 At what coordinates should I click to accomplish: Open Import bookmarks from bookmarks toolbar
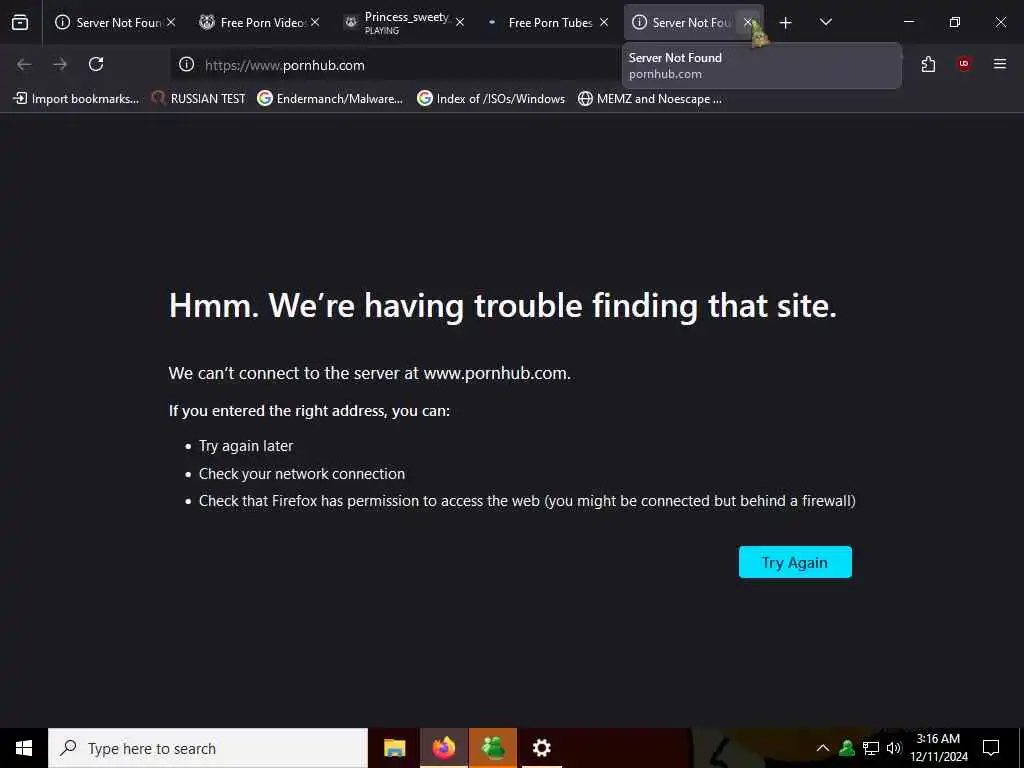[76, 99]
